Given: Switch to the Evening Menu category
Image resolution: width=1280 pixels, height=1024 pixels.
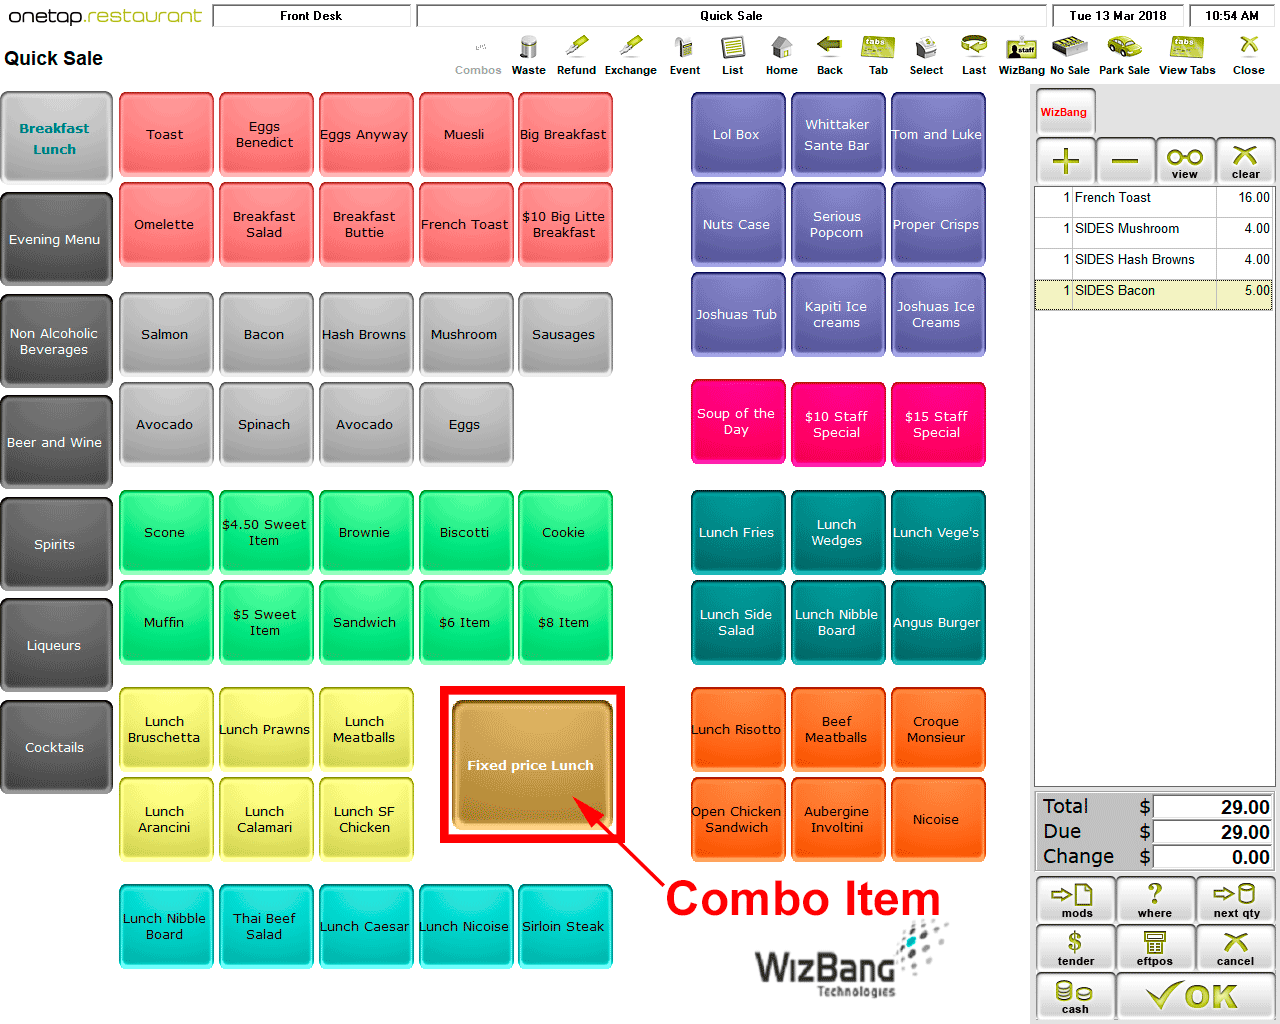Looking at the screenshot, I should pyautogui.click(x=55, y=239).
